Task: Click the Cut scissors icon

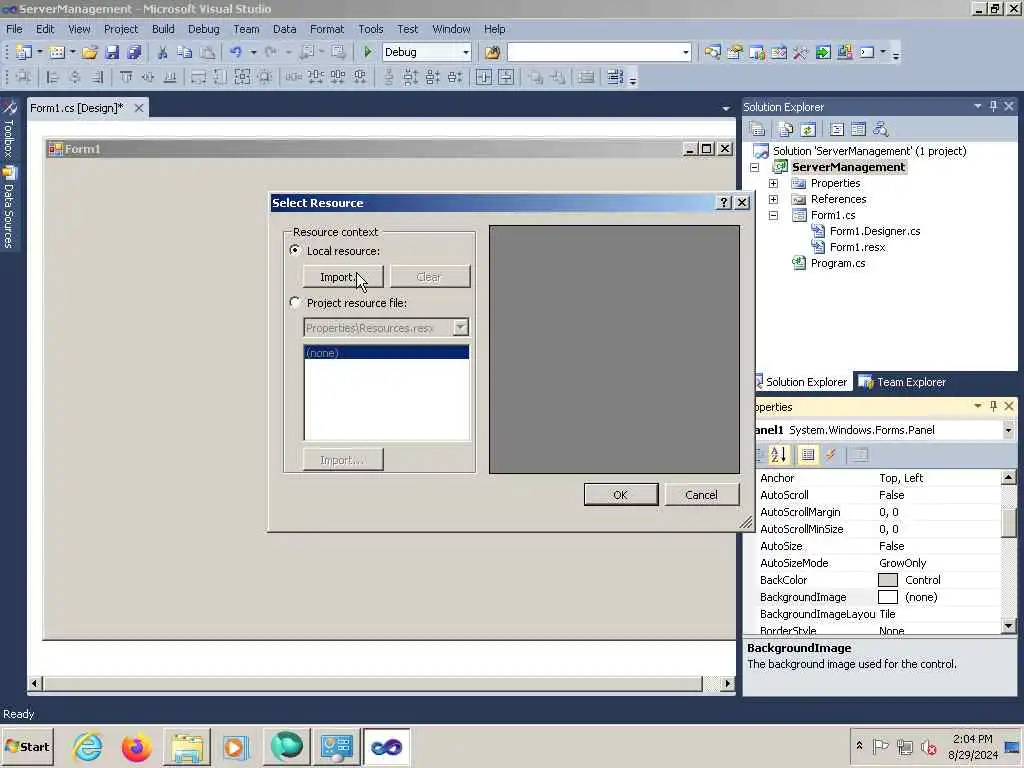Action: click(x=163, y=52)
